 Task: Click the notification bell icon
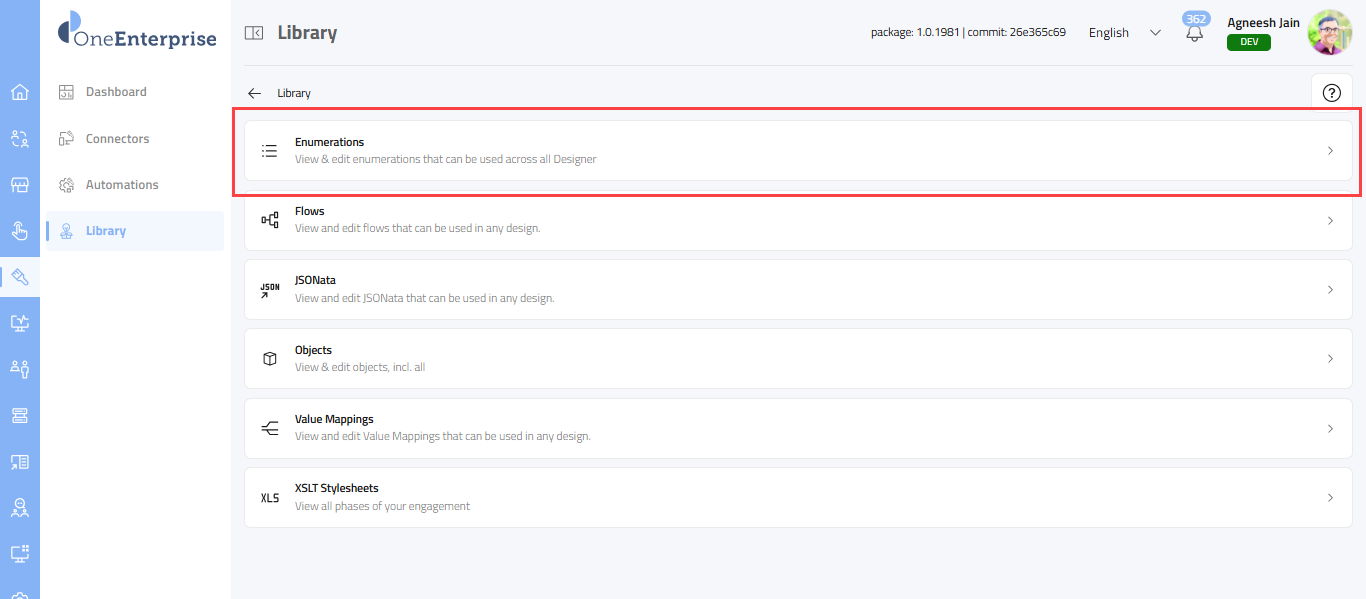pos(1194,34)
